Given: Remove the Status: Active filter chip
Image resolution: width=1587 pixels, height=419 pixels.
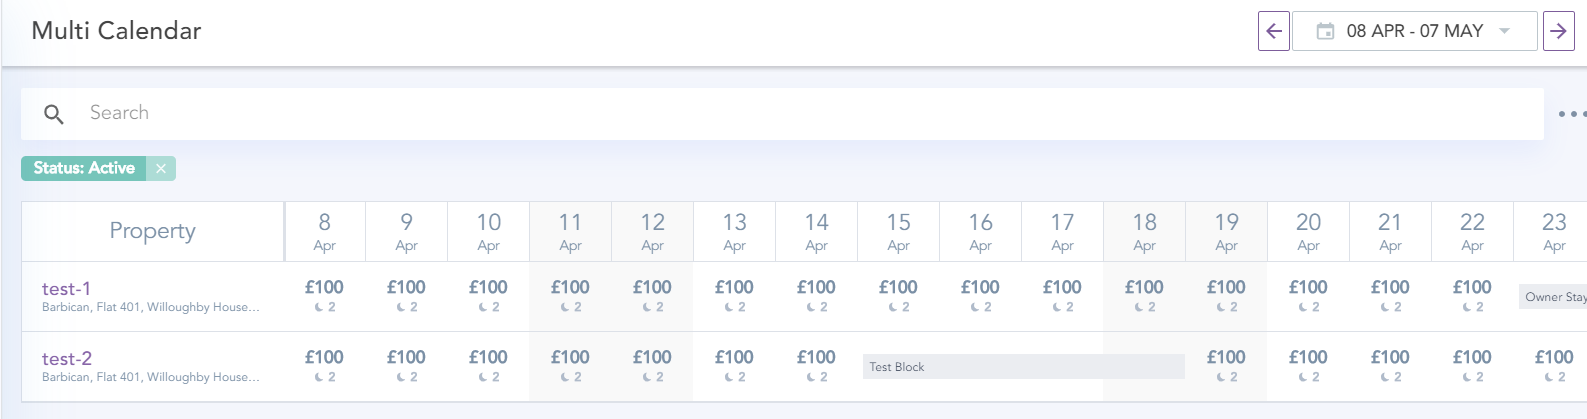Looking at the screenshot, I should tap(161, 168).
